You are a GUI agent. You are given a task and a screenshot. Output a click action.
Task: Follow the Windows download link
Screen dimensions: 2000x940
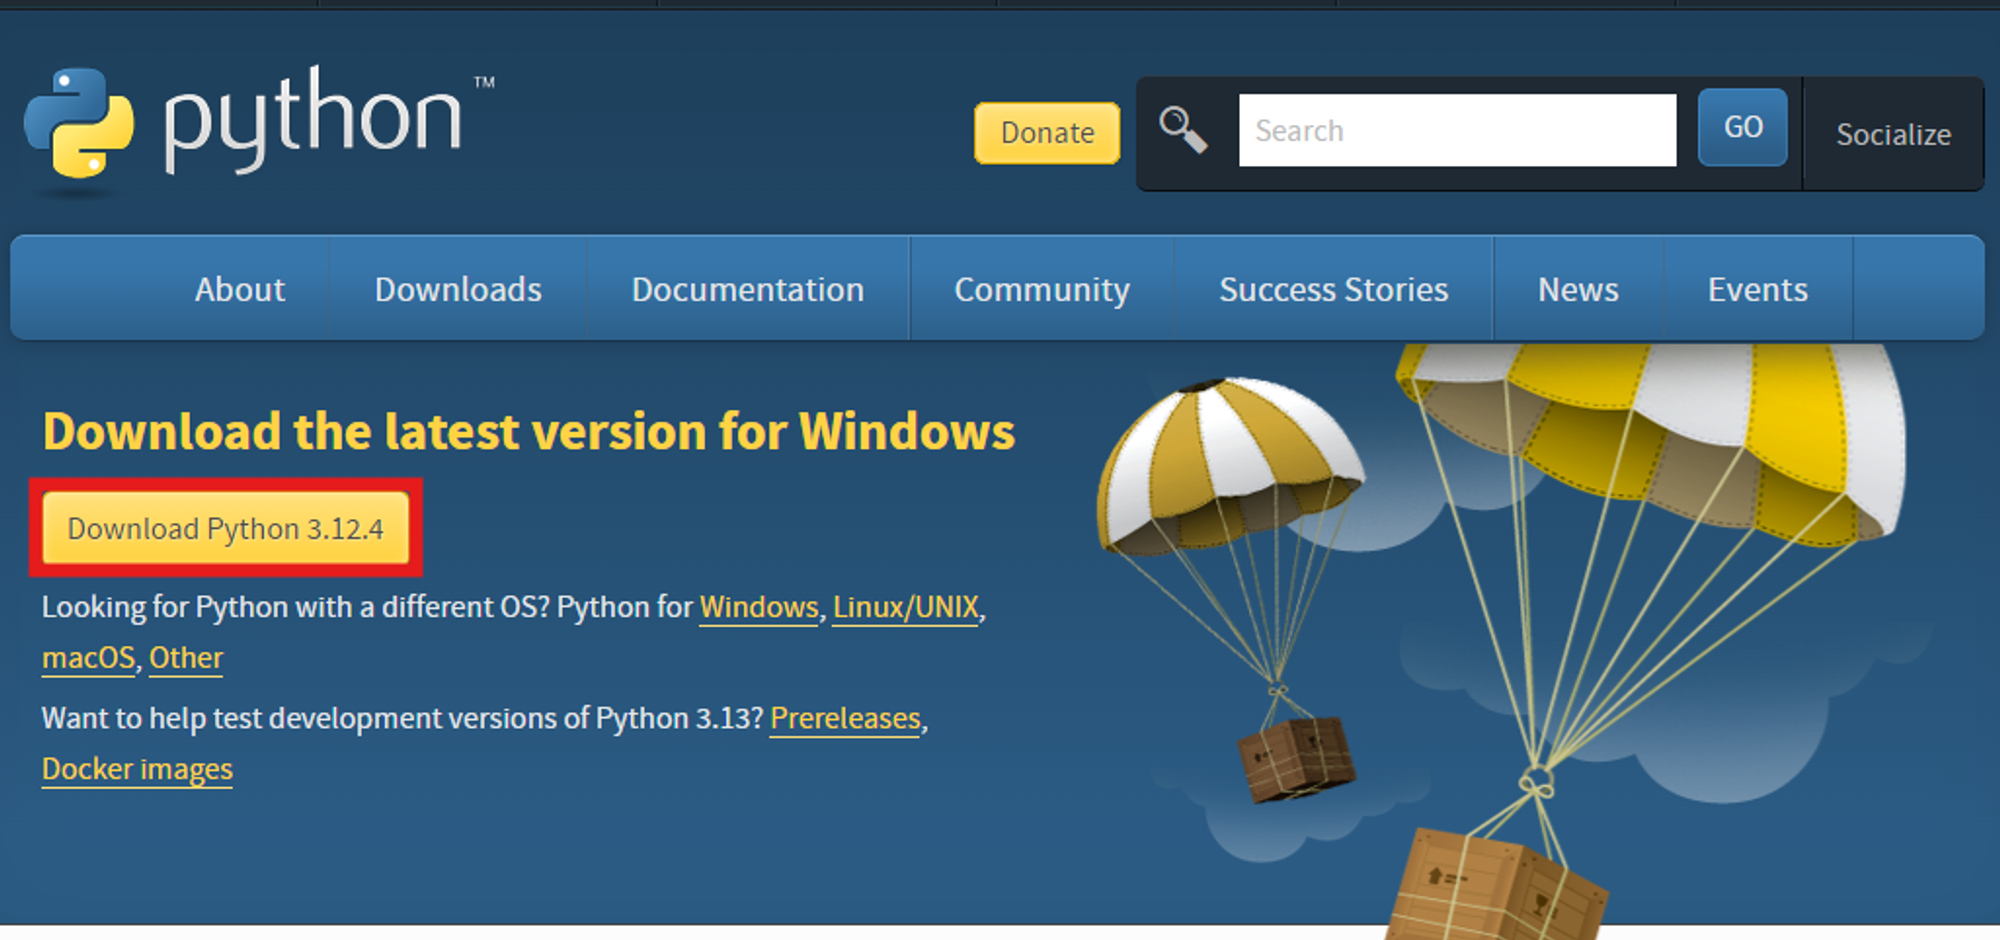[759, 607]
